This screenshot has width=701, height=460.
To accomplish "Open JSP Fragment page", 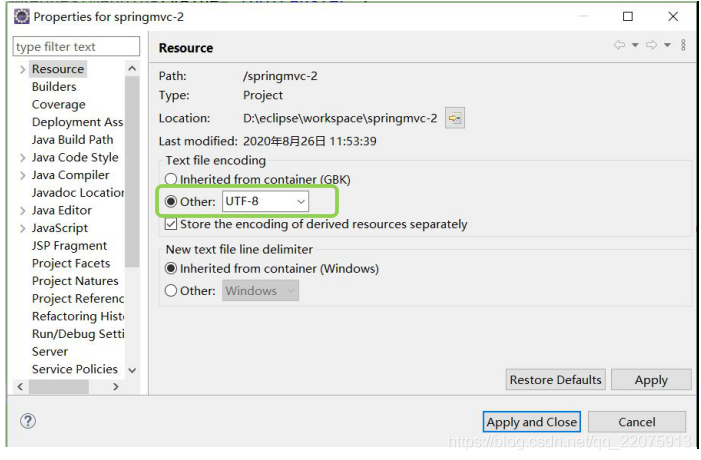I will pos(69,246).
